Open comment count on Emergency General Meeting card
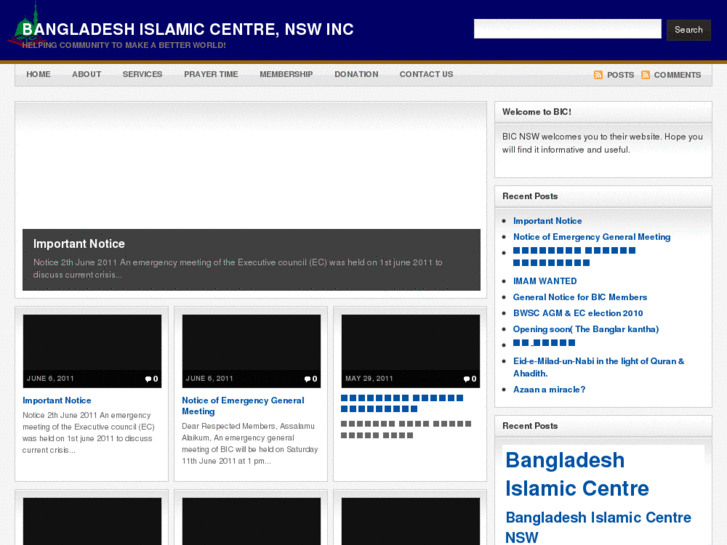727x545 pixels. (311, 379)
